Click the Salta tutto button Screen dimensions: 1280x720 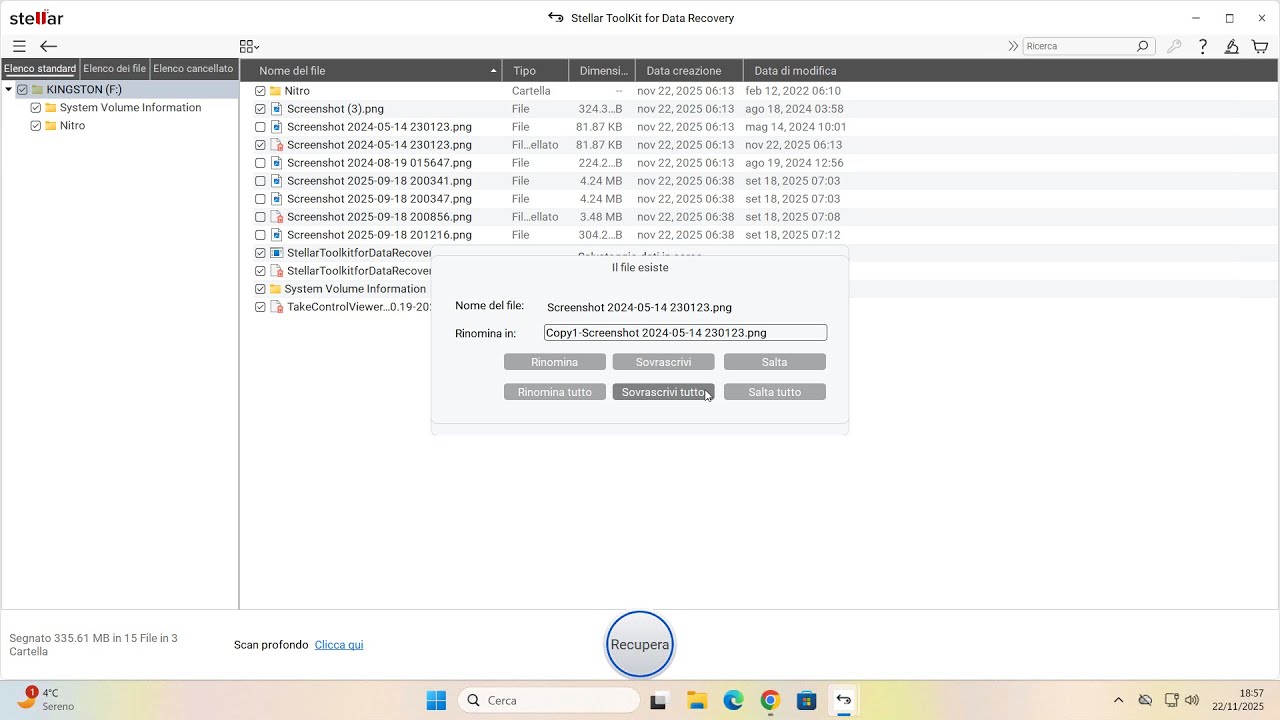775,392
